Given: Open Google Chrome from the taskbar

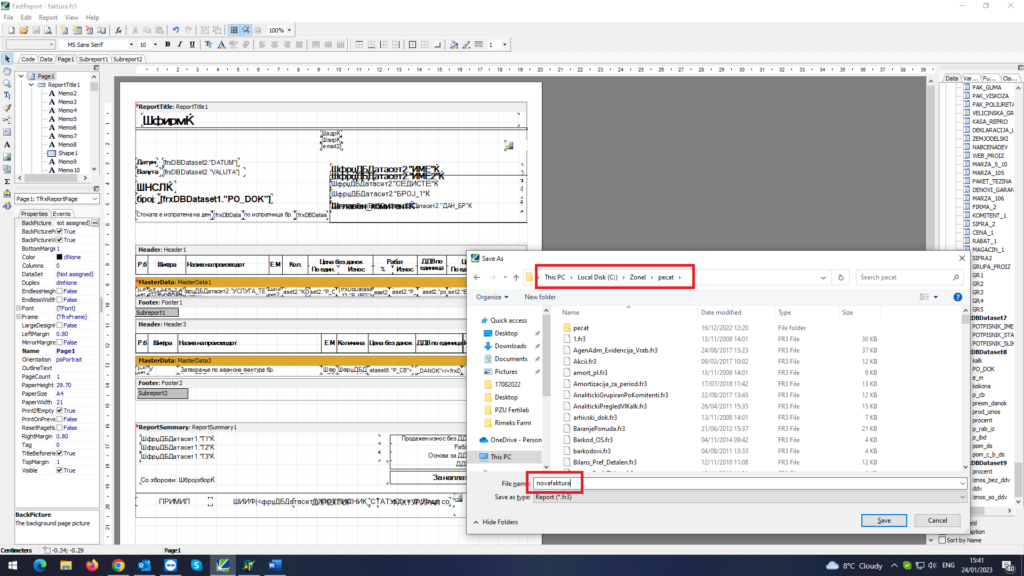Looking at the screenshot, I should point(118,566).
